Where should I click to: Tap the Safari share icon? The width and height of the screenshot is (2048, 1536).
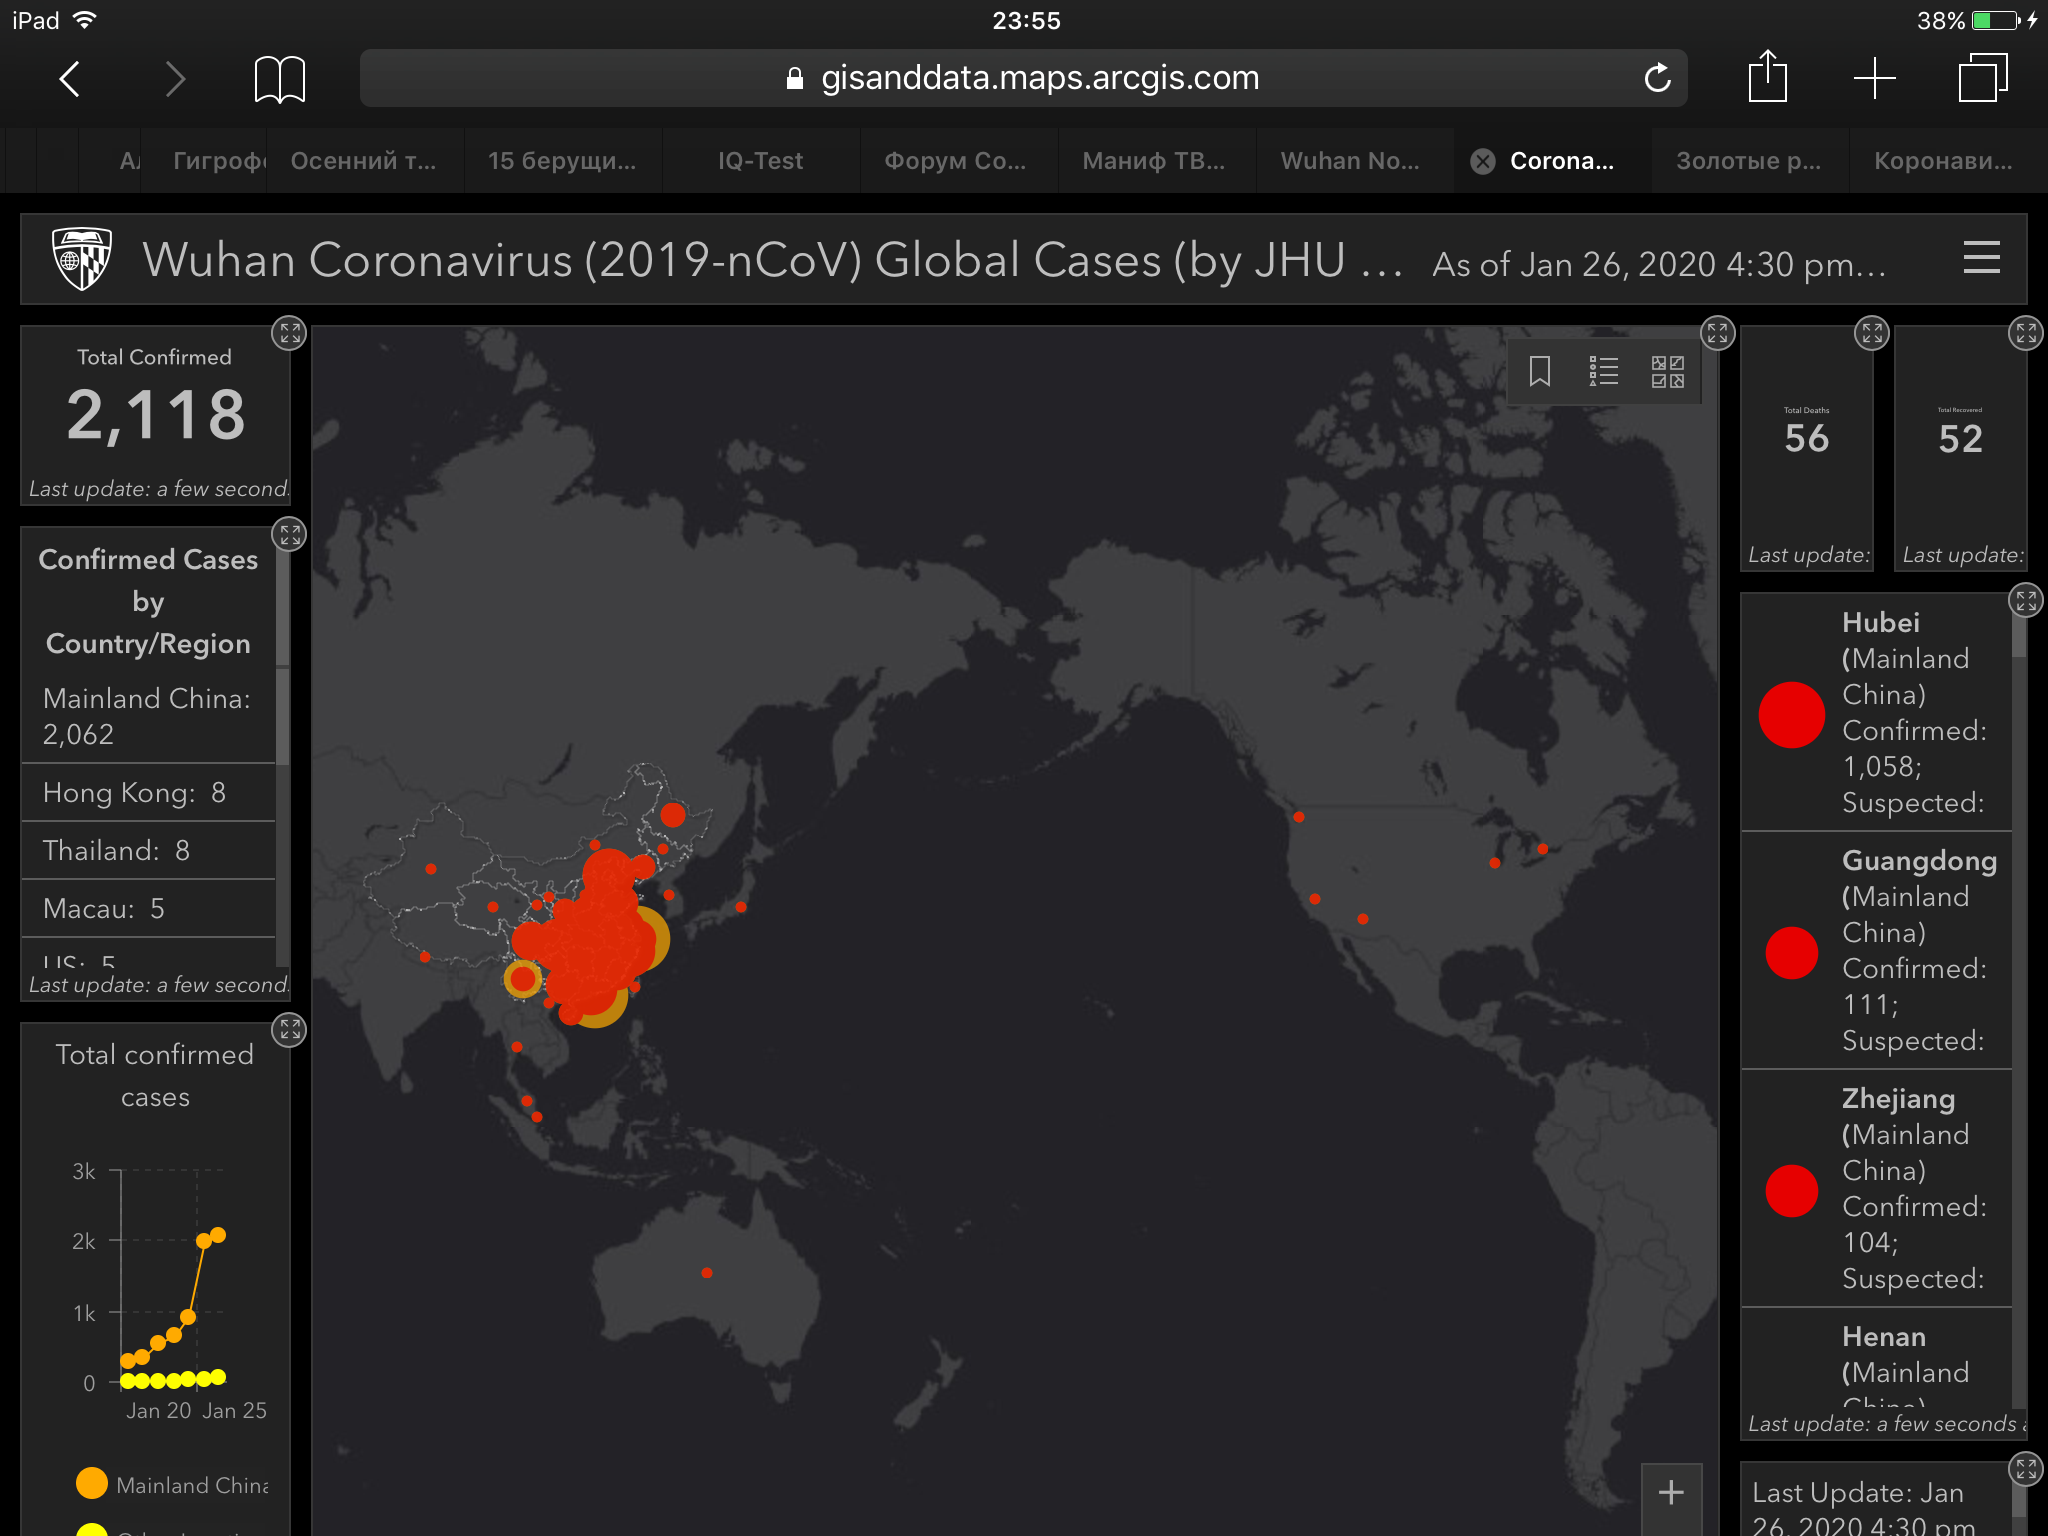point(1767,77)
